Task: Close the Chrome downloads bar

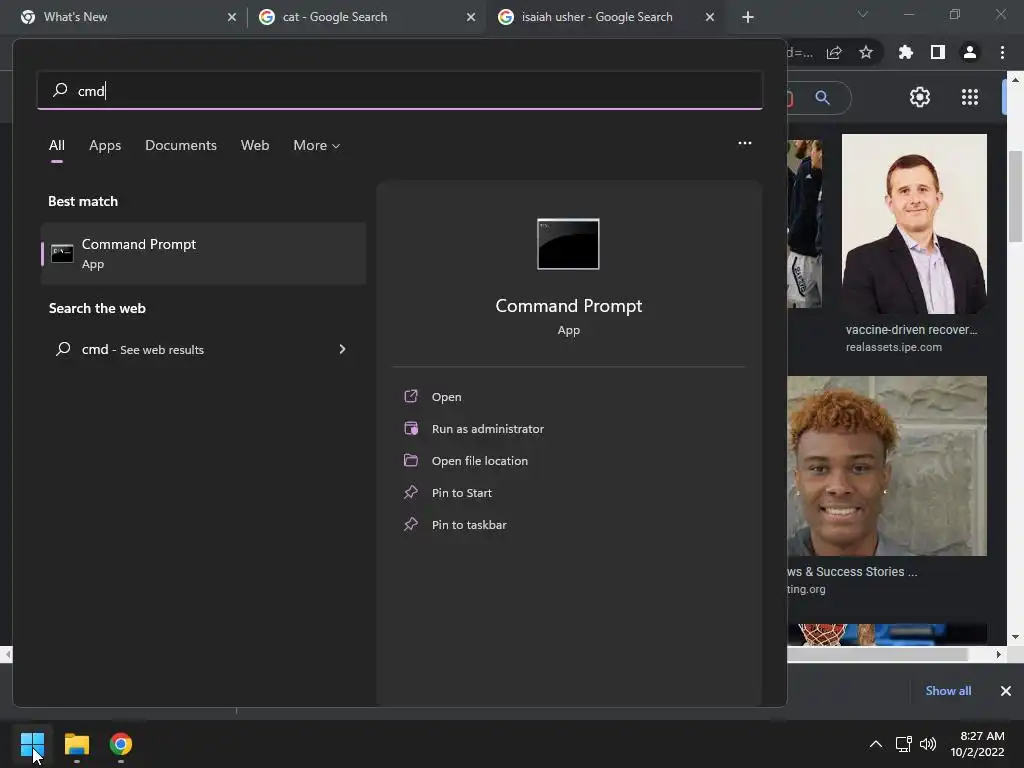Action: pyautogui.click(x=1006, y=691)
